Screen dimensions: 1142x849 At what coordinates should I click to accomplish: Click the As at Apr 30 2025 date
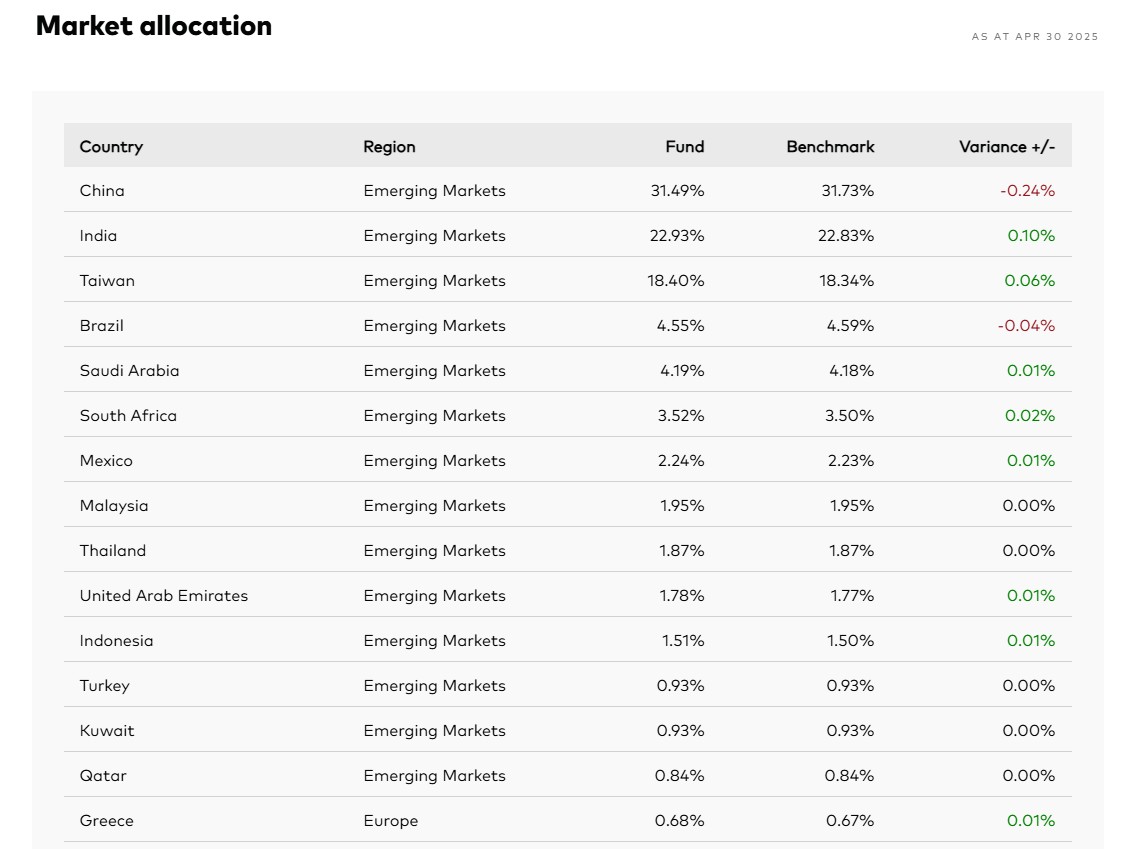pos(1034,37)
